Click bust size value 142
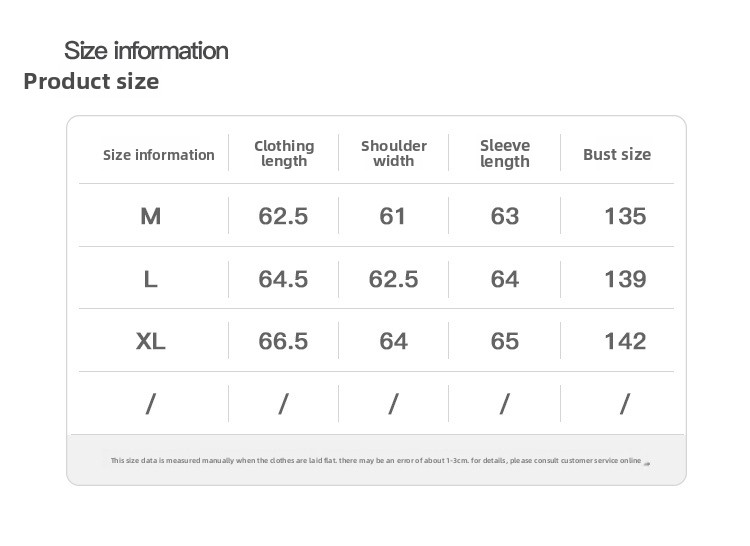The height and width of the screenshot is (546, 750). click(x=625, y=341)
